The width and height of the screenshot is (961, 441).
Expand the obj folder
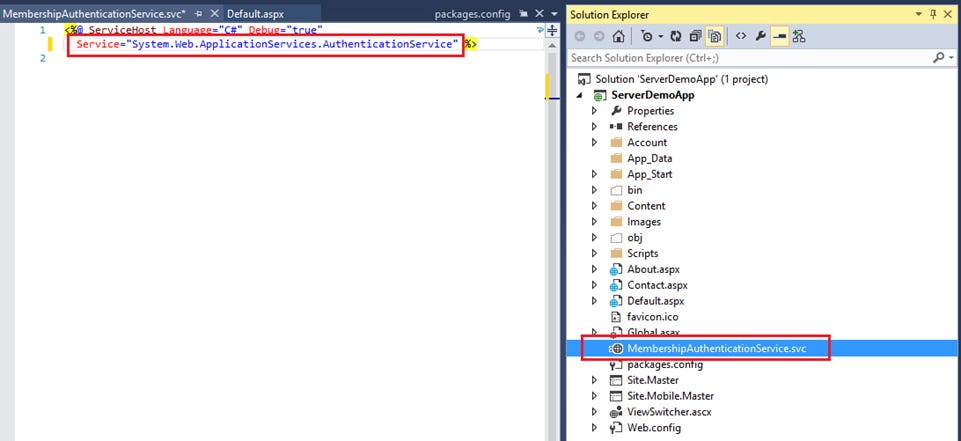(x=594, y=238)
